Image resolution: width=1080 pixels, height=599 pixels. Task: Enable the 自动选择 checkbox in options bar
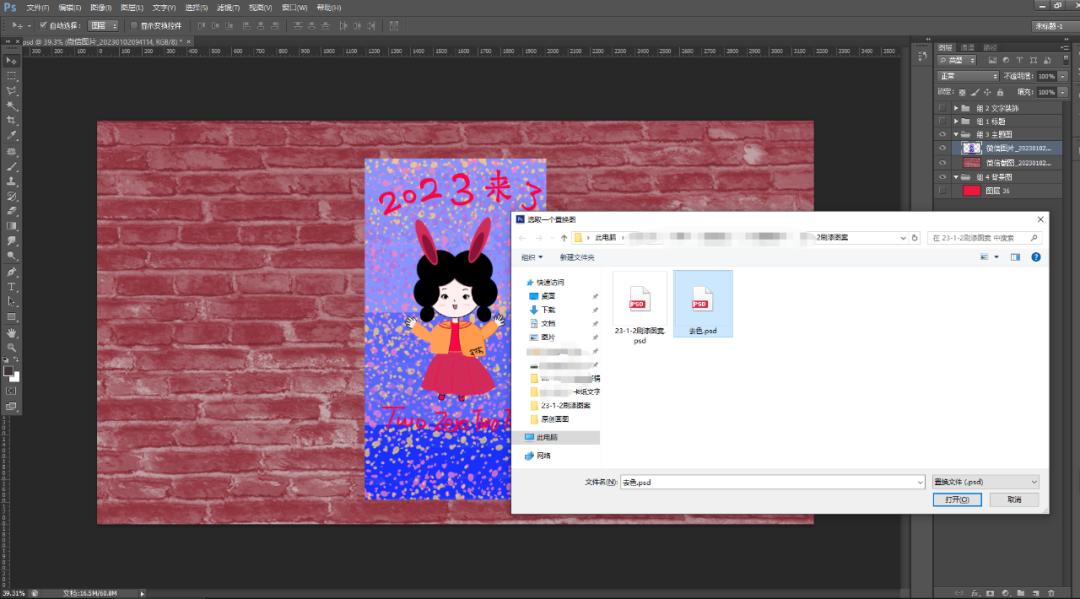(42, 24)
